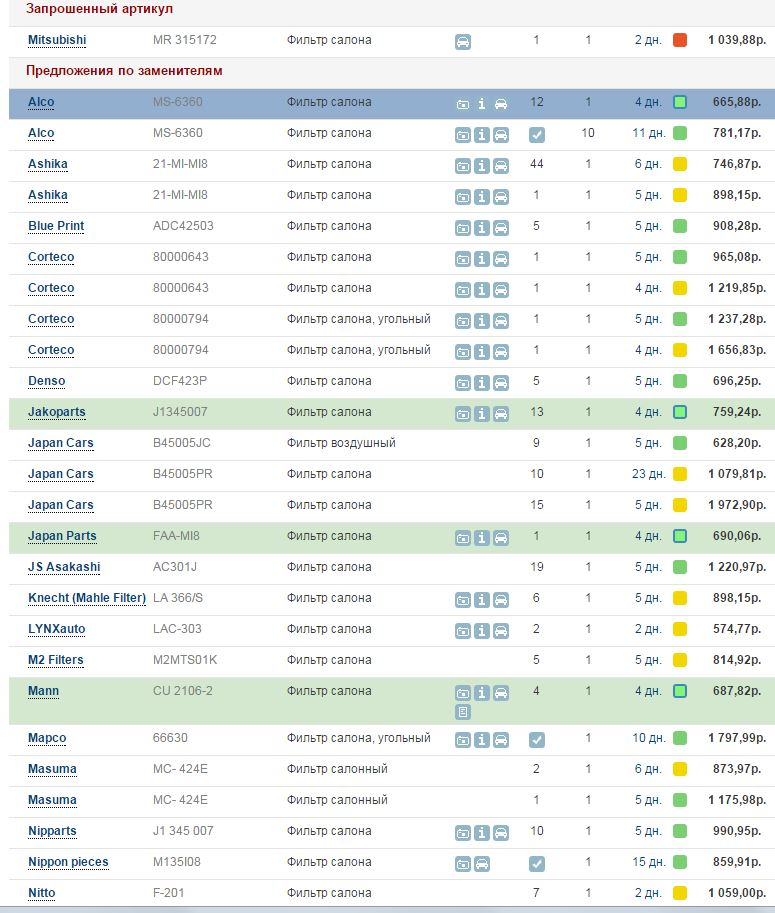Click the info icon in the Denso row
This screenshot has width=775, height=913.
pos(481,382)
